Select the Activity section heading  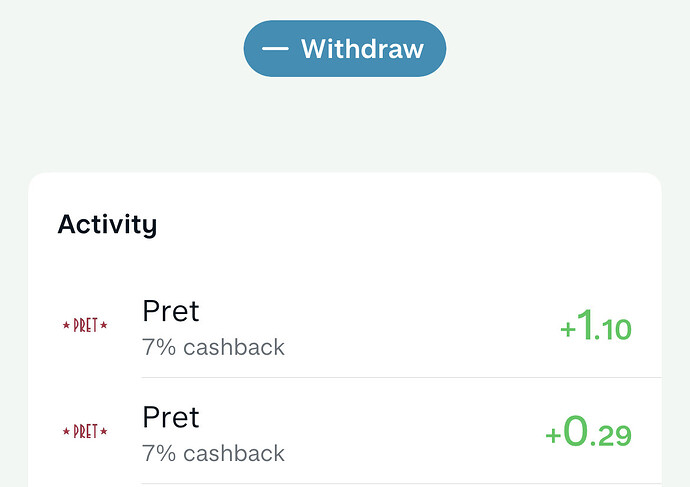coord(107,224)
